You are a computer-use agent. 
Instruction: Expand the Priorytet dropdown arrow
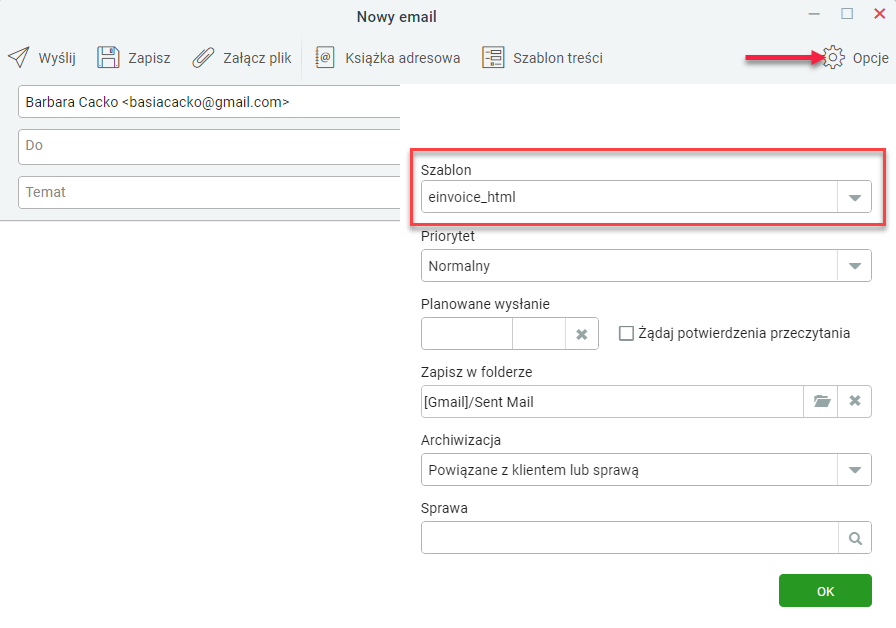[x=854, y=266]
